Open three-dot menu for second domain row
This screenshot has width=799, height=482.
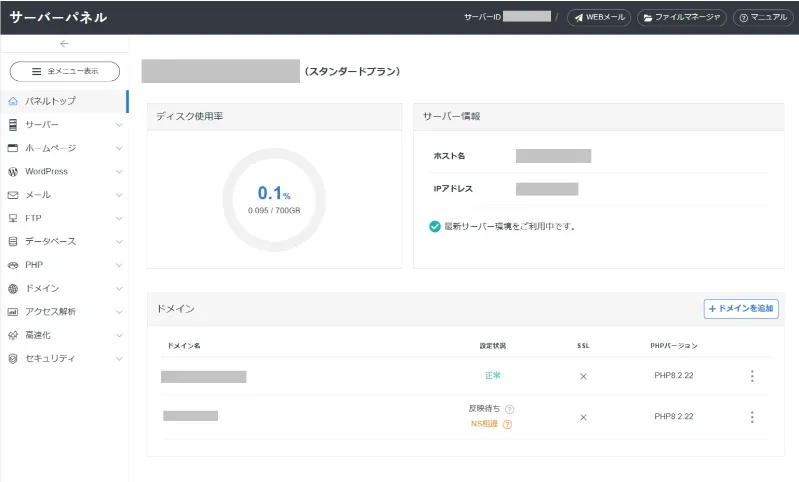(x=752, y=417)
